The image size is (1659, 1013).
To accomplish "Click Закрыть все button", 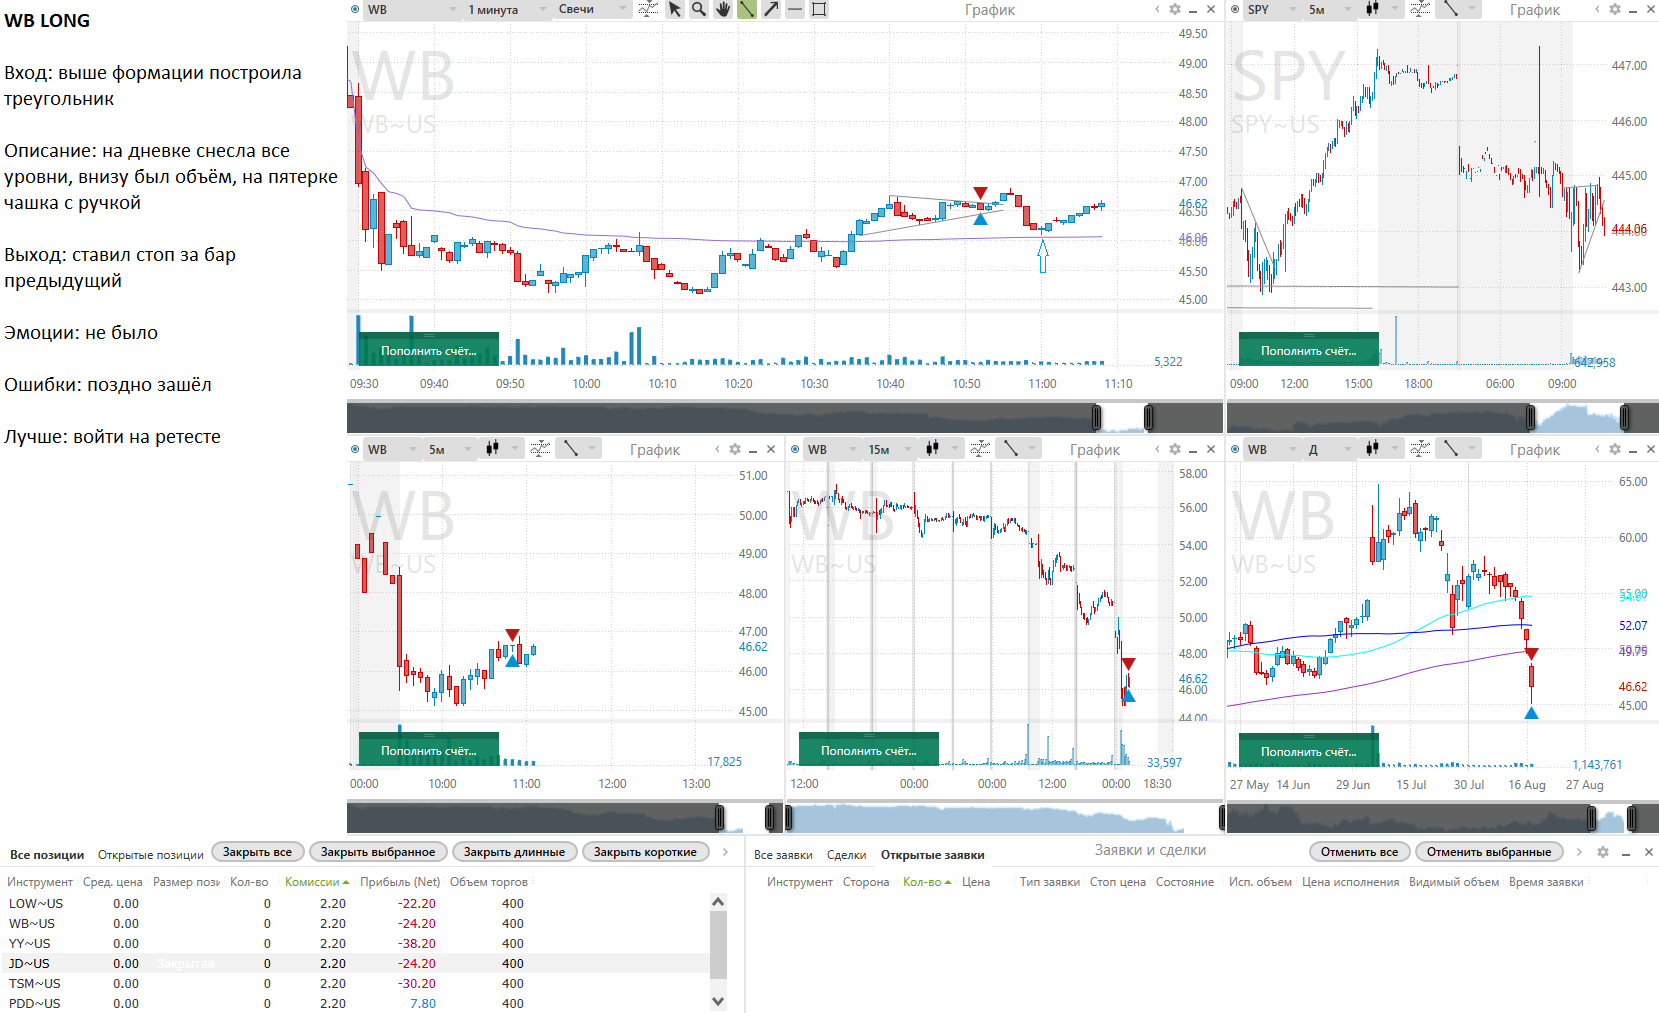I will [257, 852].
